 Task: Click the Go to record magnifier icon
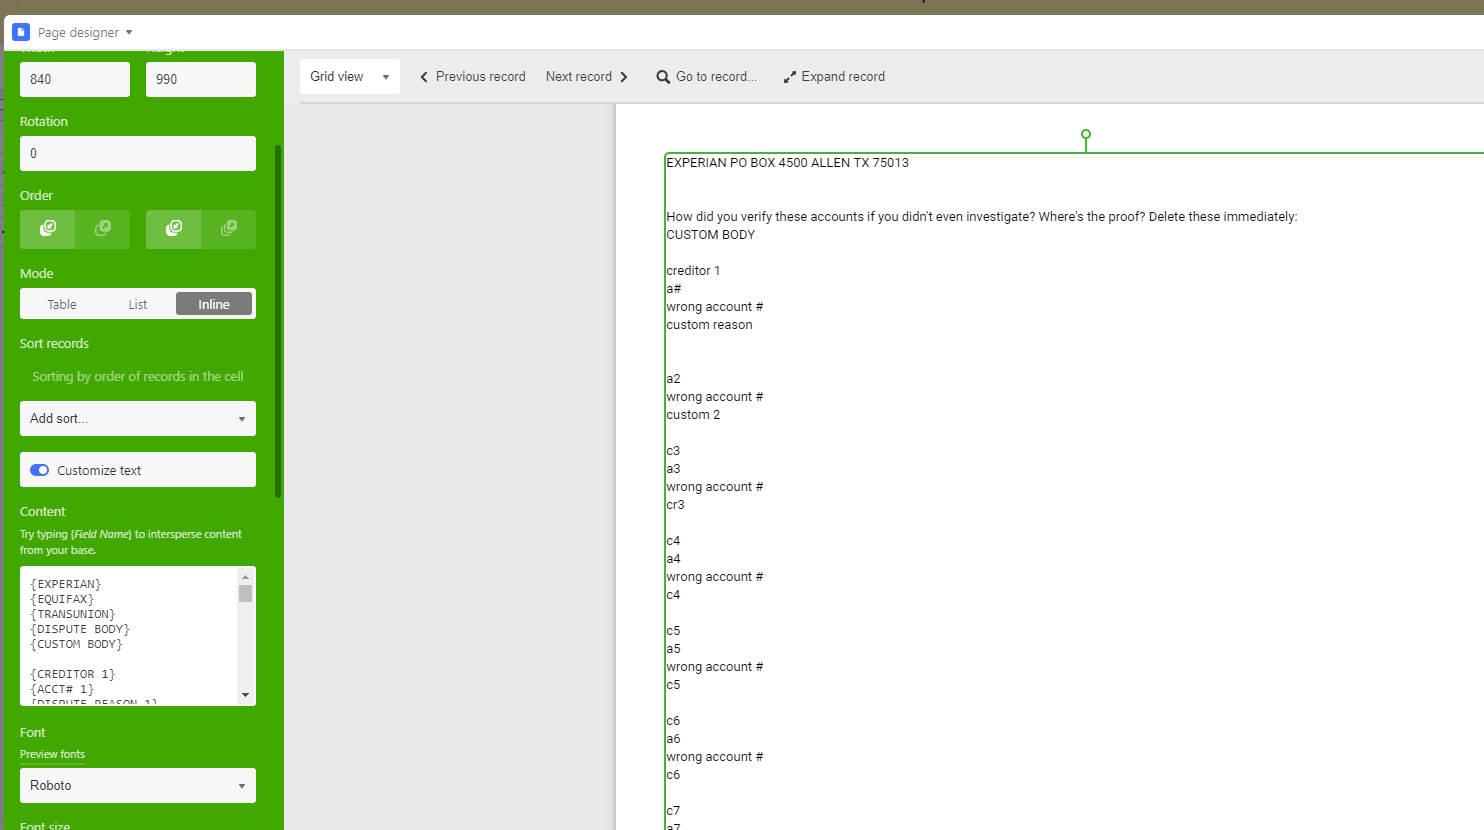pyautogui.click(x=663, y=77)
